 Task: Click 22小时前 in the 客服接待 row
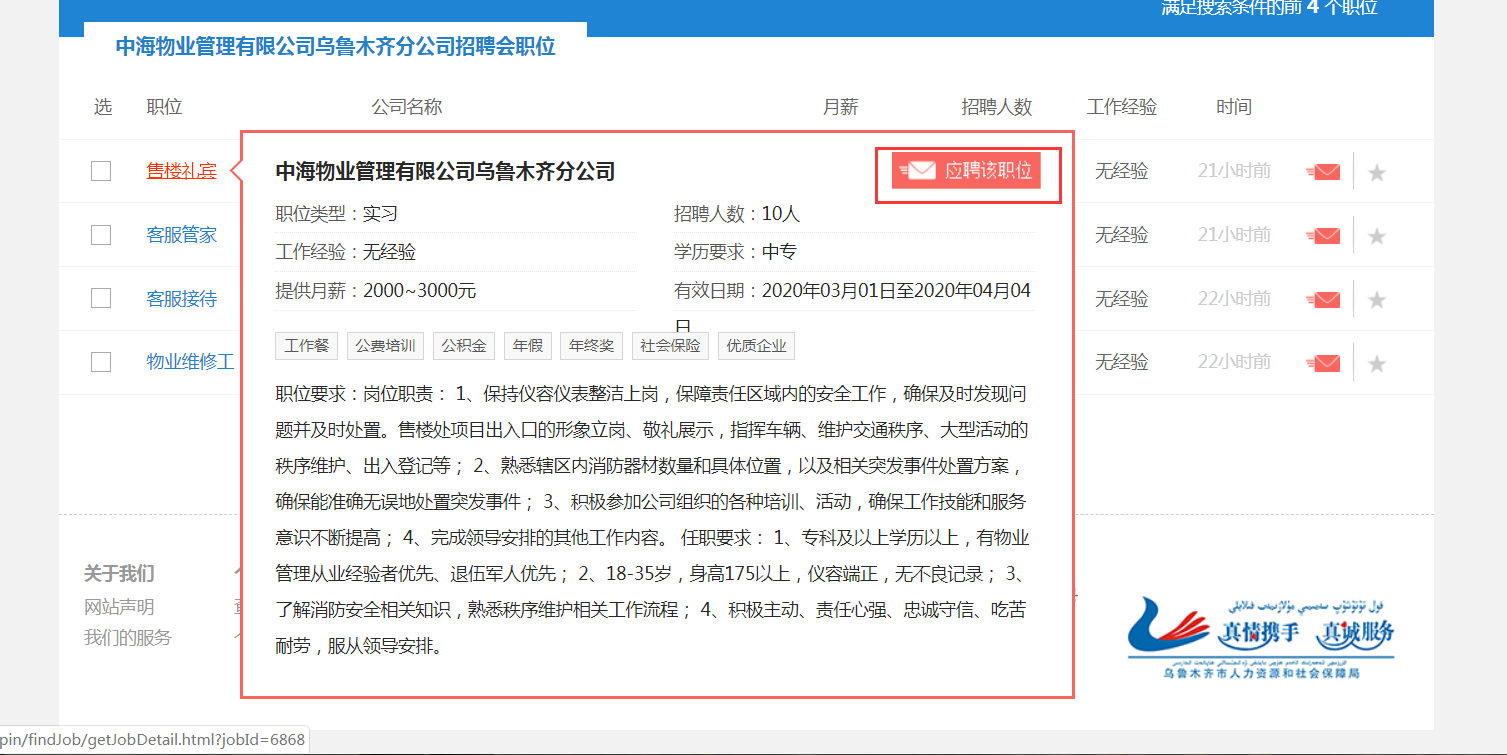[x=1235, y=298]
